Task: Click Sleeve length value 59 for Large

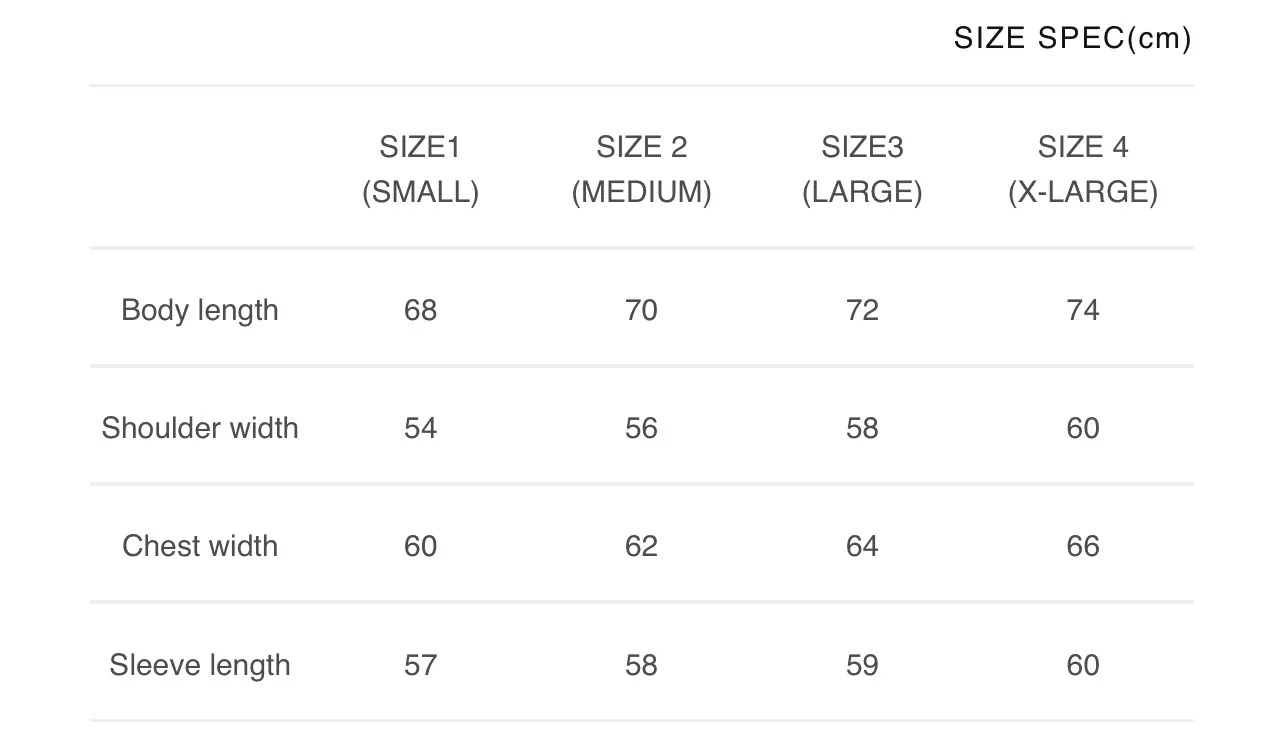Action: click(862, 665)
